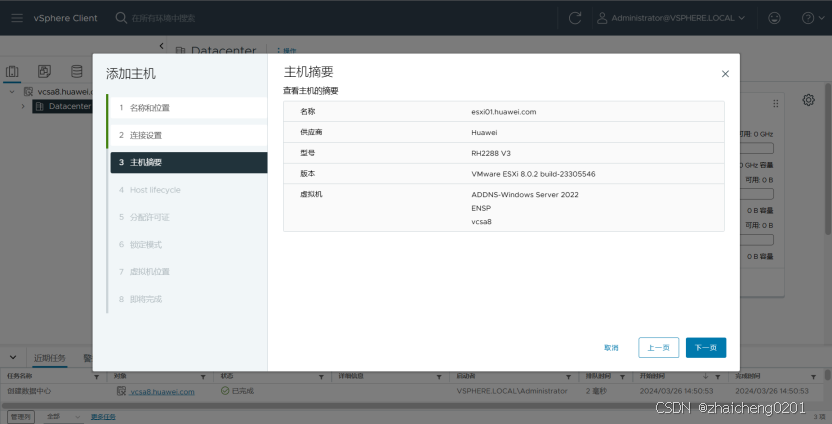This screenshot has height=424, width=832.
Task: Select step 3 主机摘要
Action: coord(189,162)
